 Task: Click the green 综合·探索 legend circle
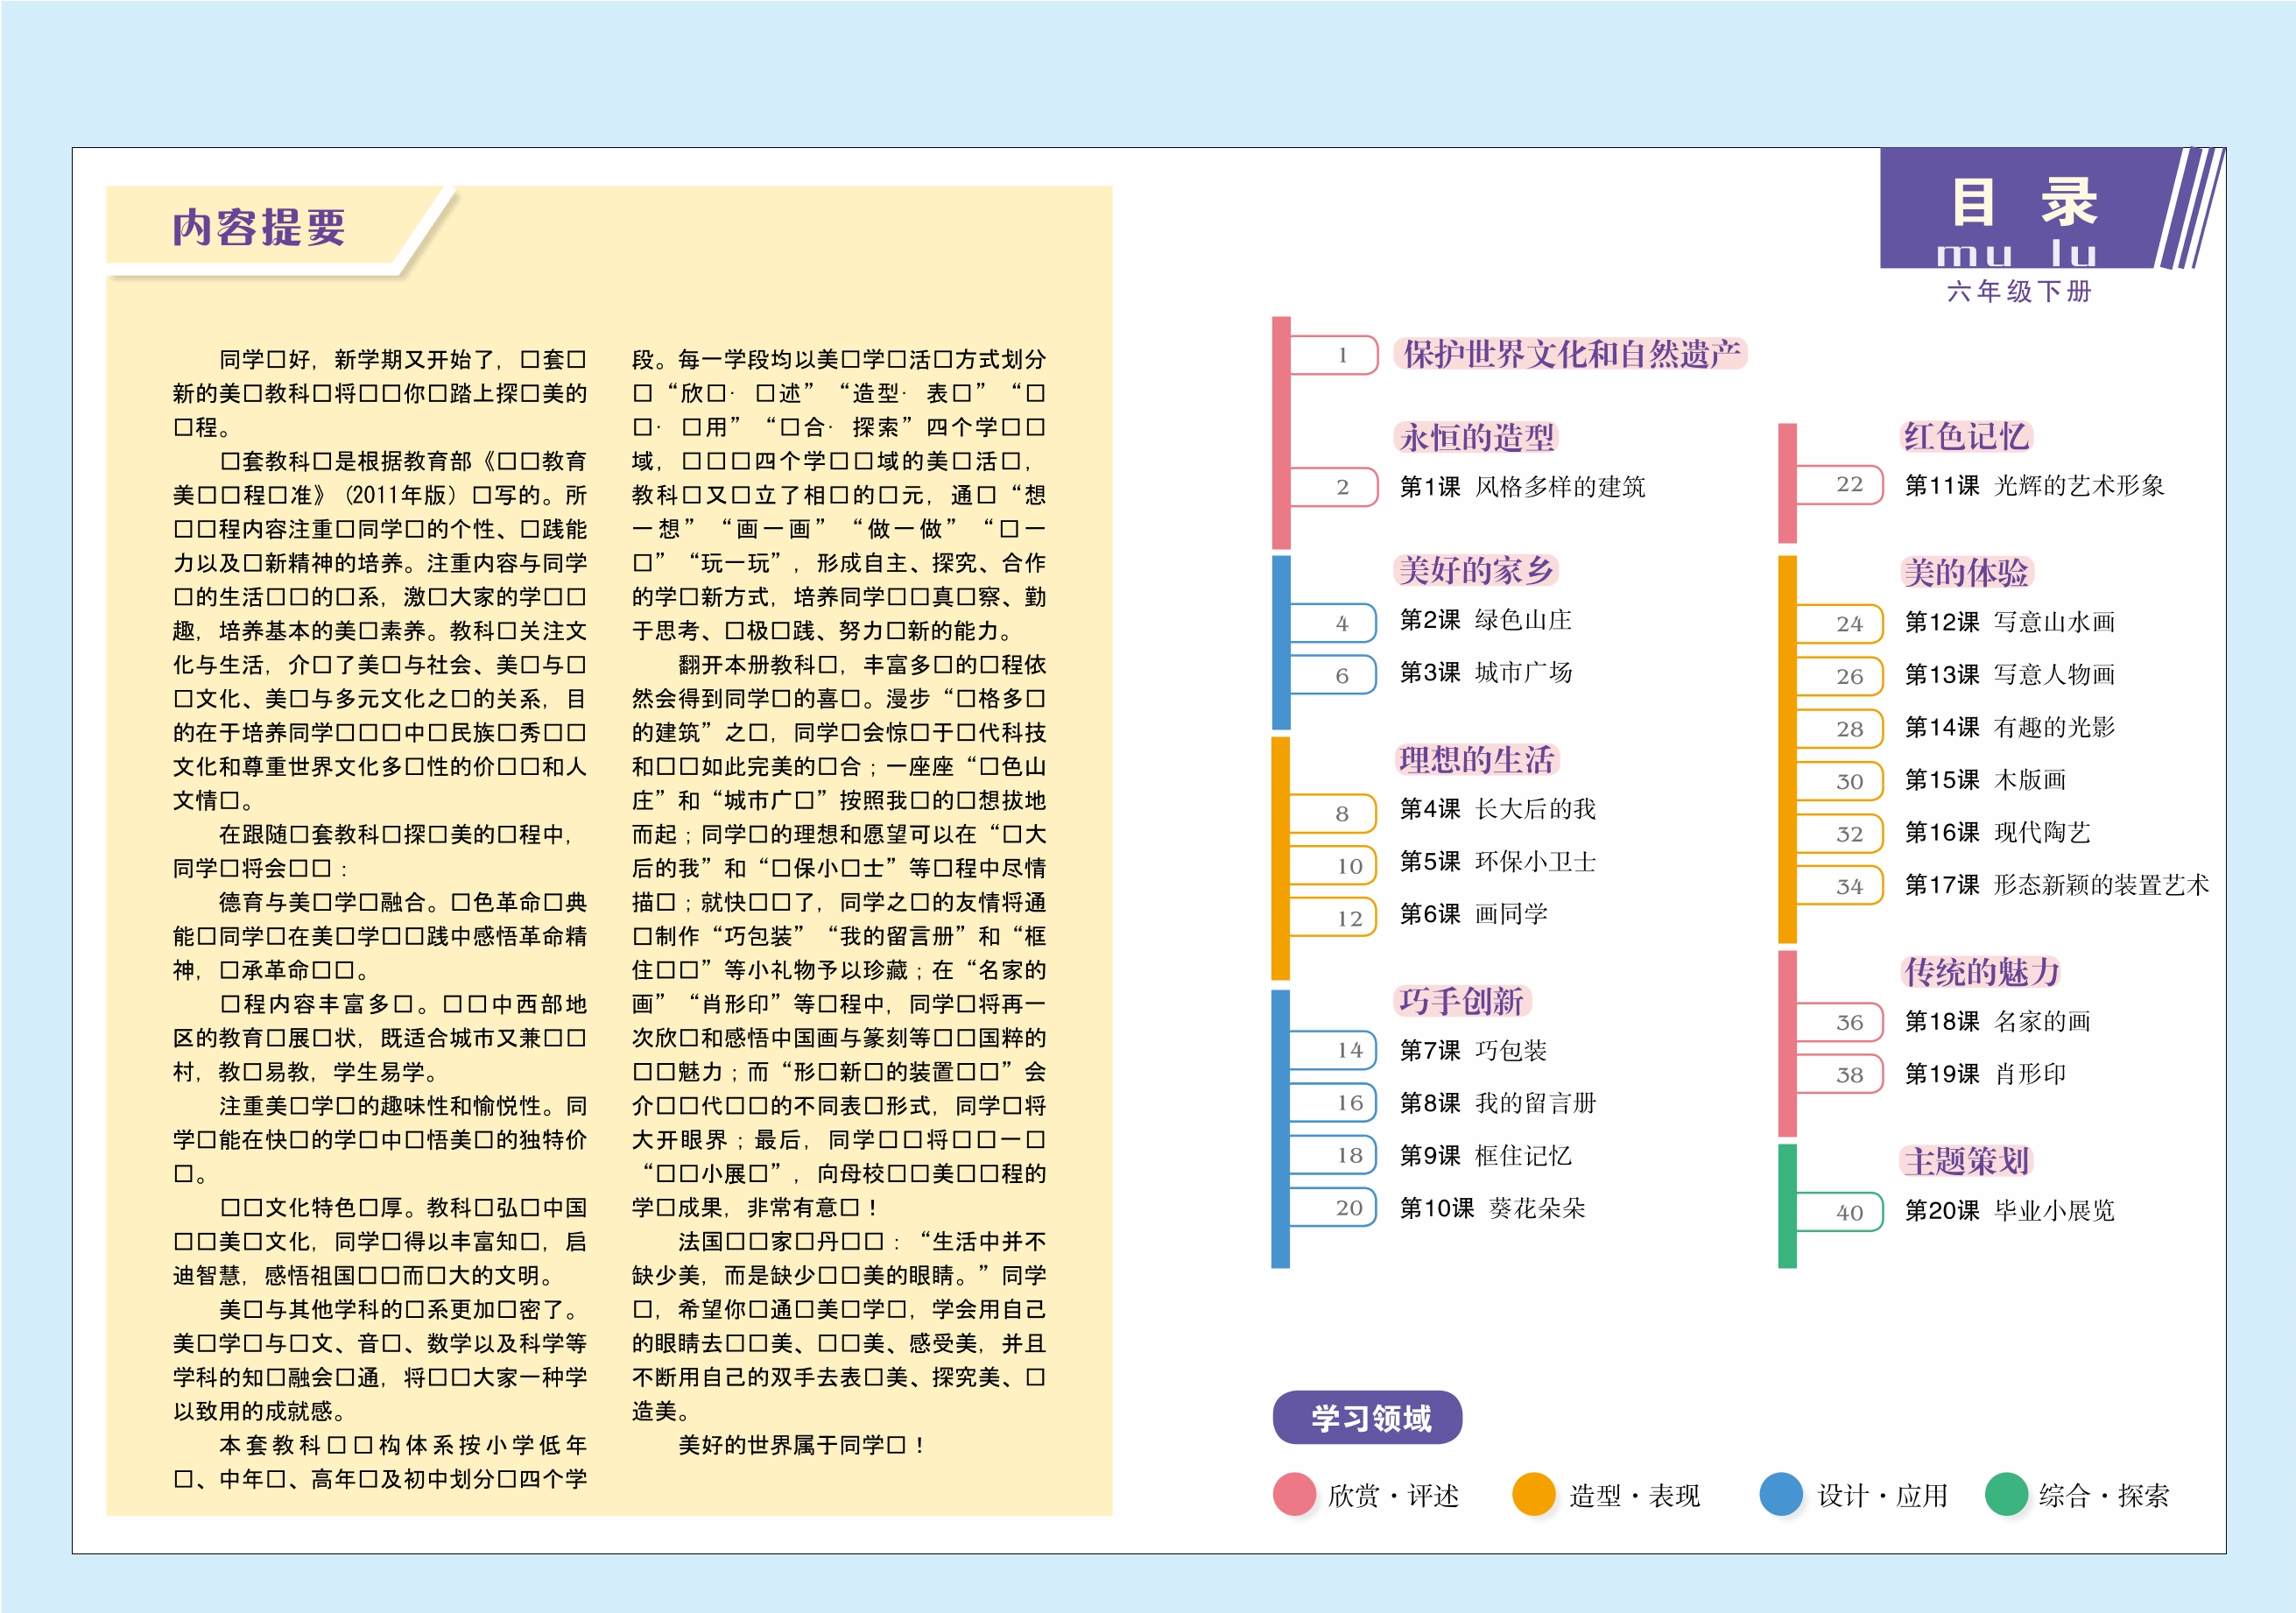(x=2006, y=1494)
